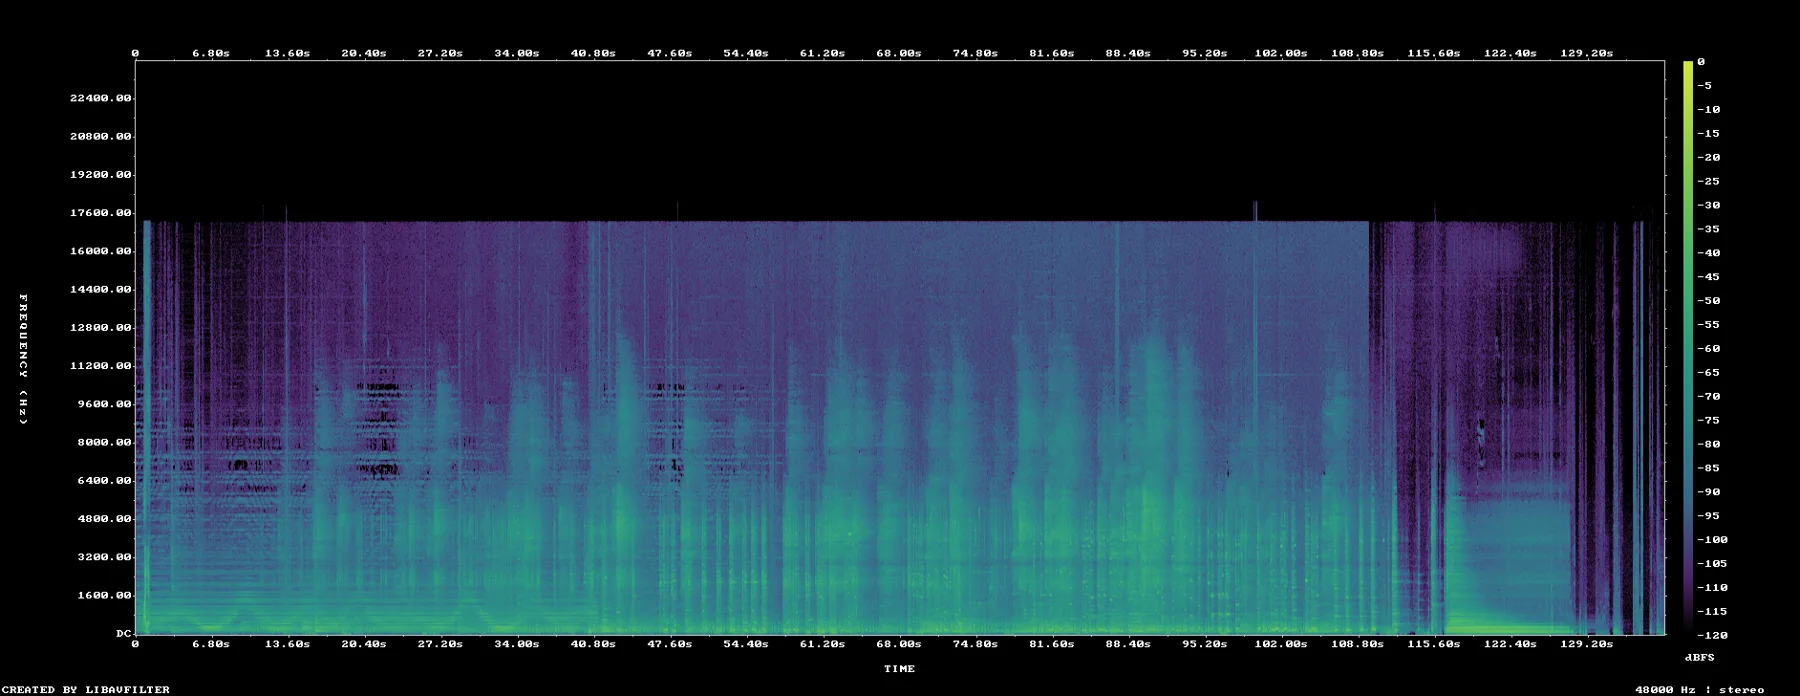Viewport: 1800px width, 696px height.
Task: Click the 12800.00 frequency axis label
Action: (101, 327)
